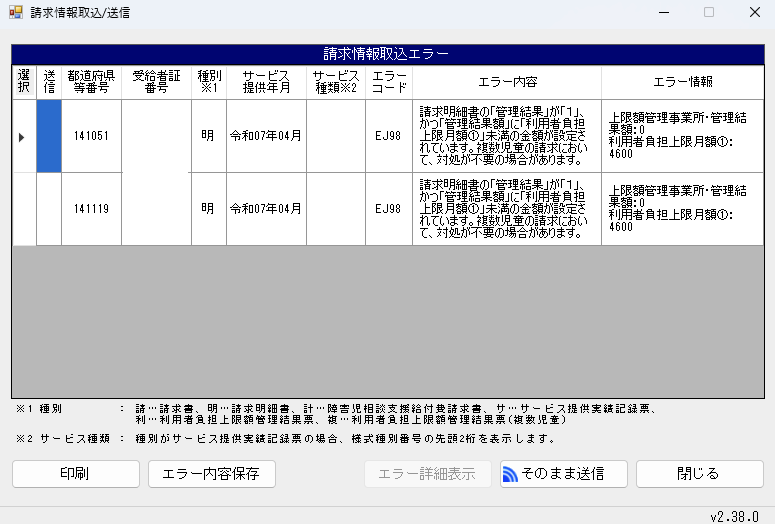This screenshot has width=775, height=524.
Task: Click the 受給者証番号 column header
Action: click(x=156, y=82)
